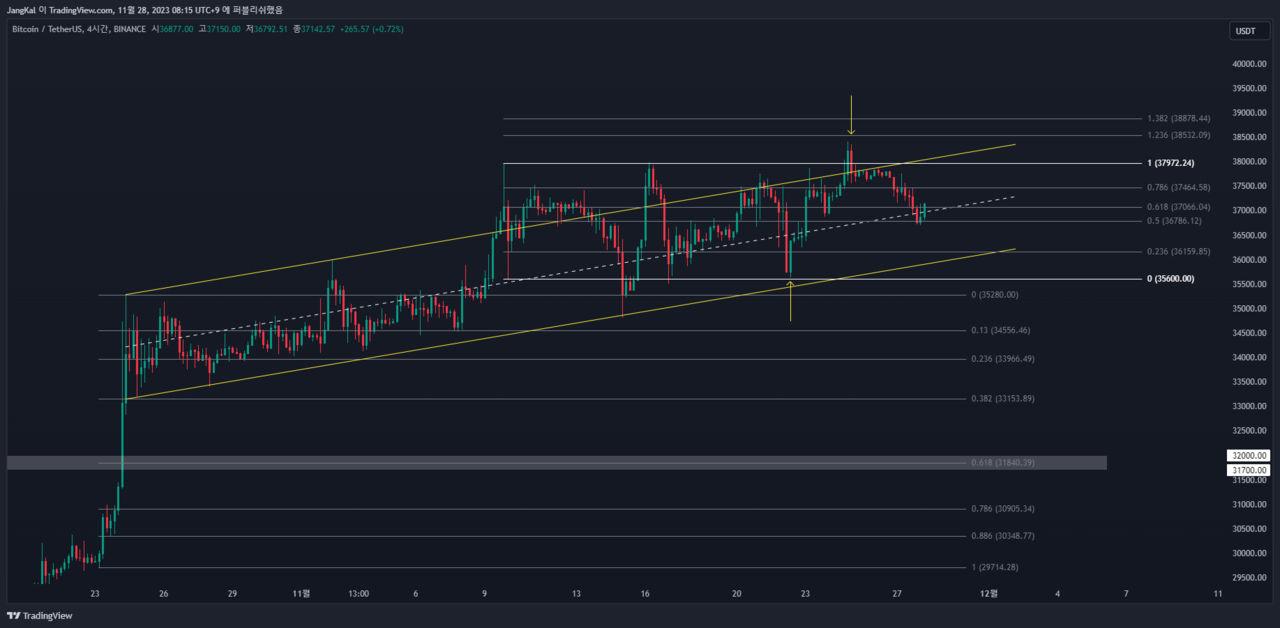
Task: Click the 12월 label on the time axis
Action: pyautogui.click(x=988, y=593)
